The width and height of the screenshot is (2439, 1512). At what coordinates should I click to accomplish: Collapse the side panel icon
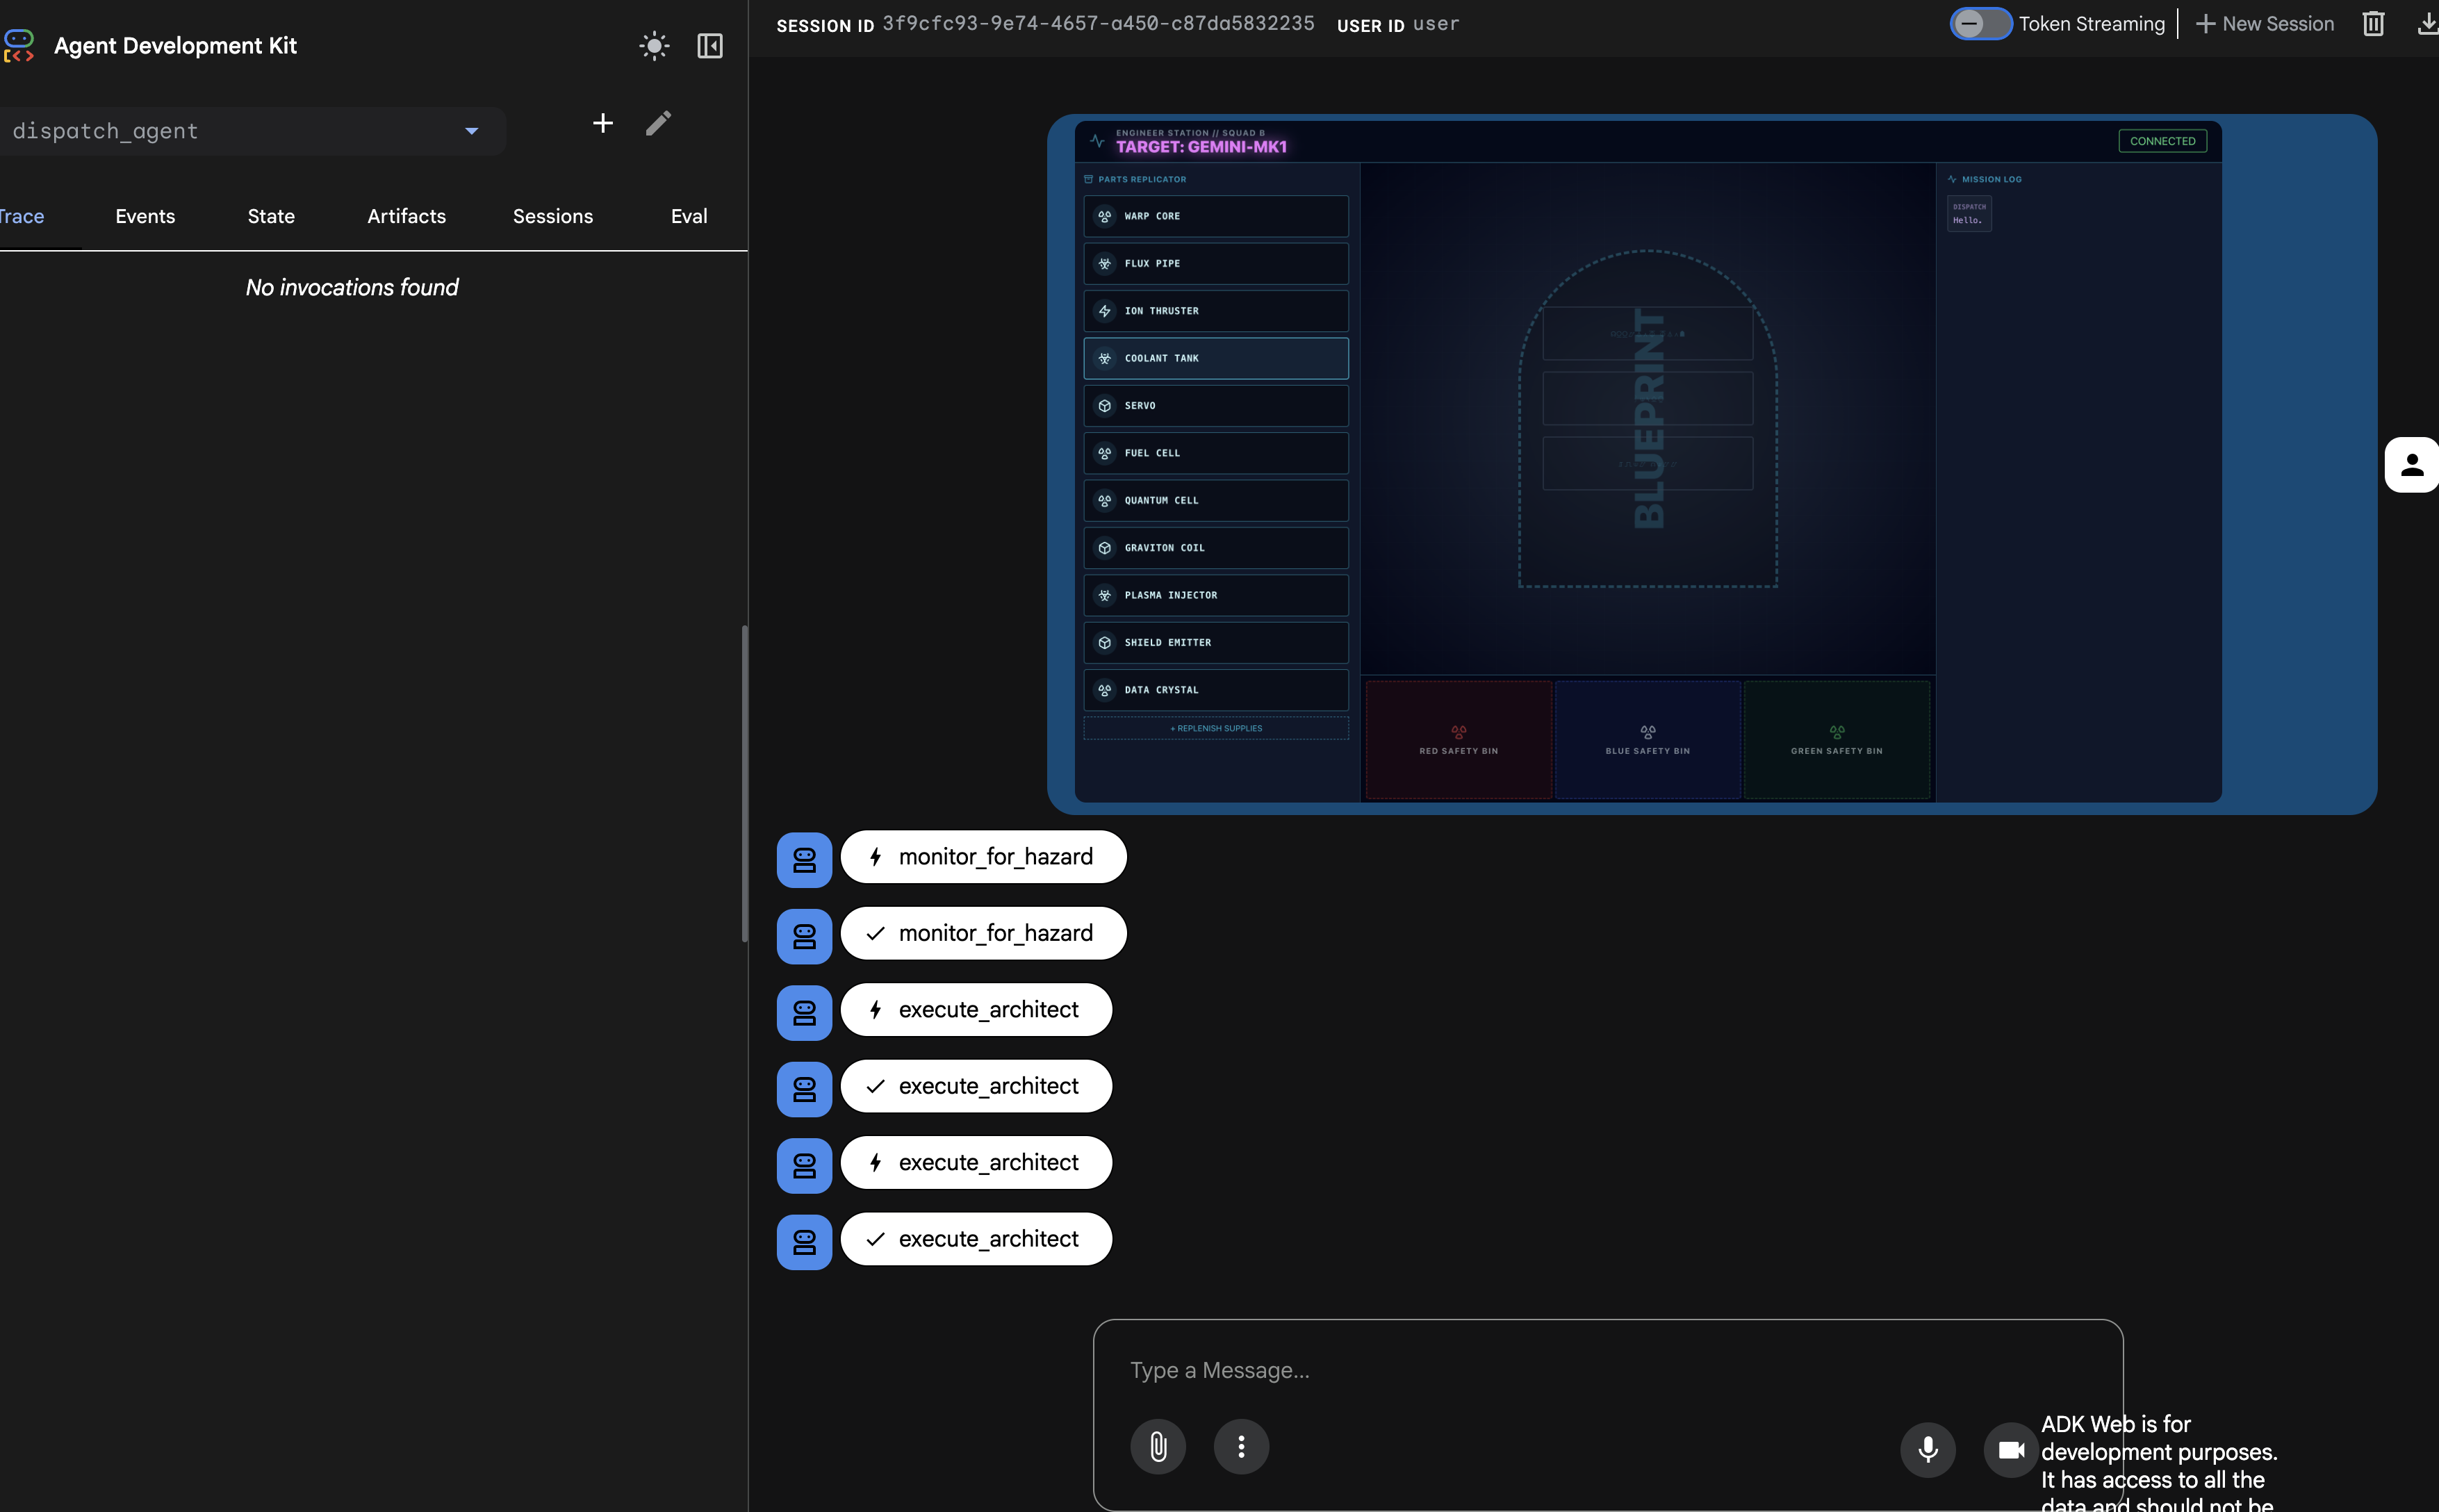tap(710, 46)
